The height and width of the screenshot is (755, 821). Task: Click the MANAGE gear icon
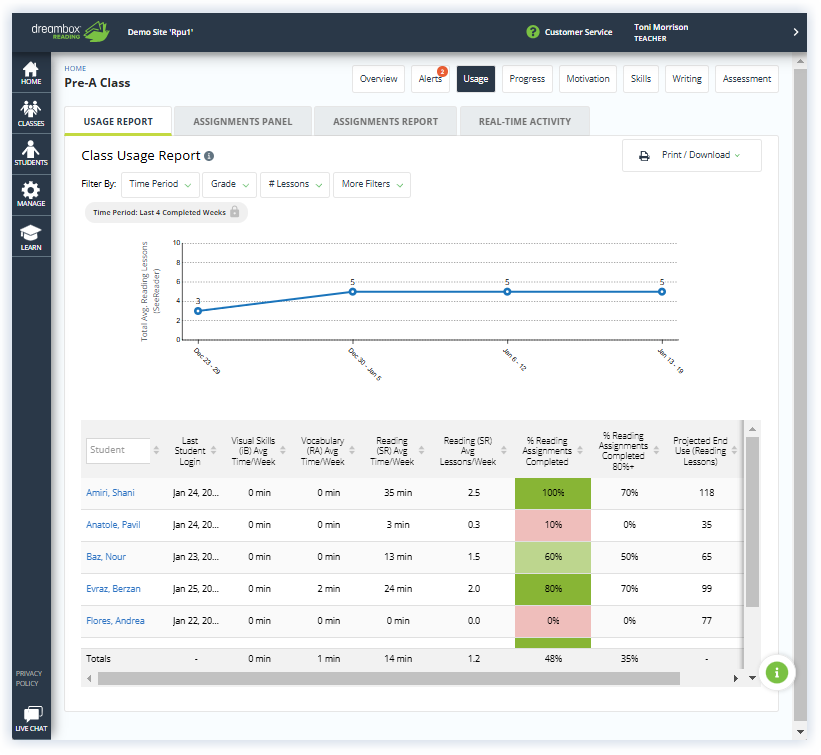[x=30, y=192]
